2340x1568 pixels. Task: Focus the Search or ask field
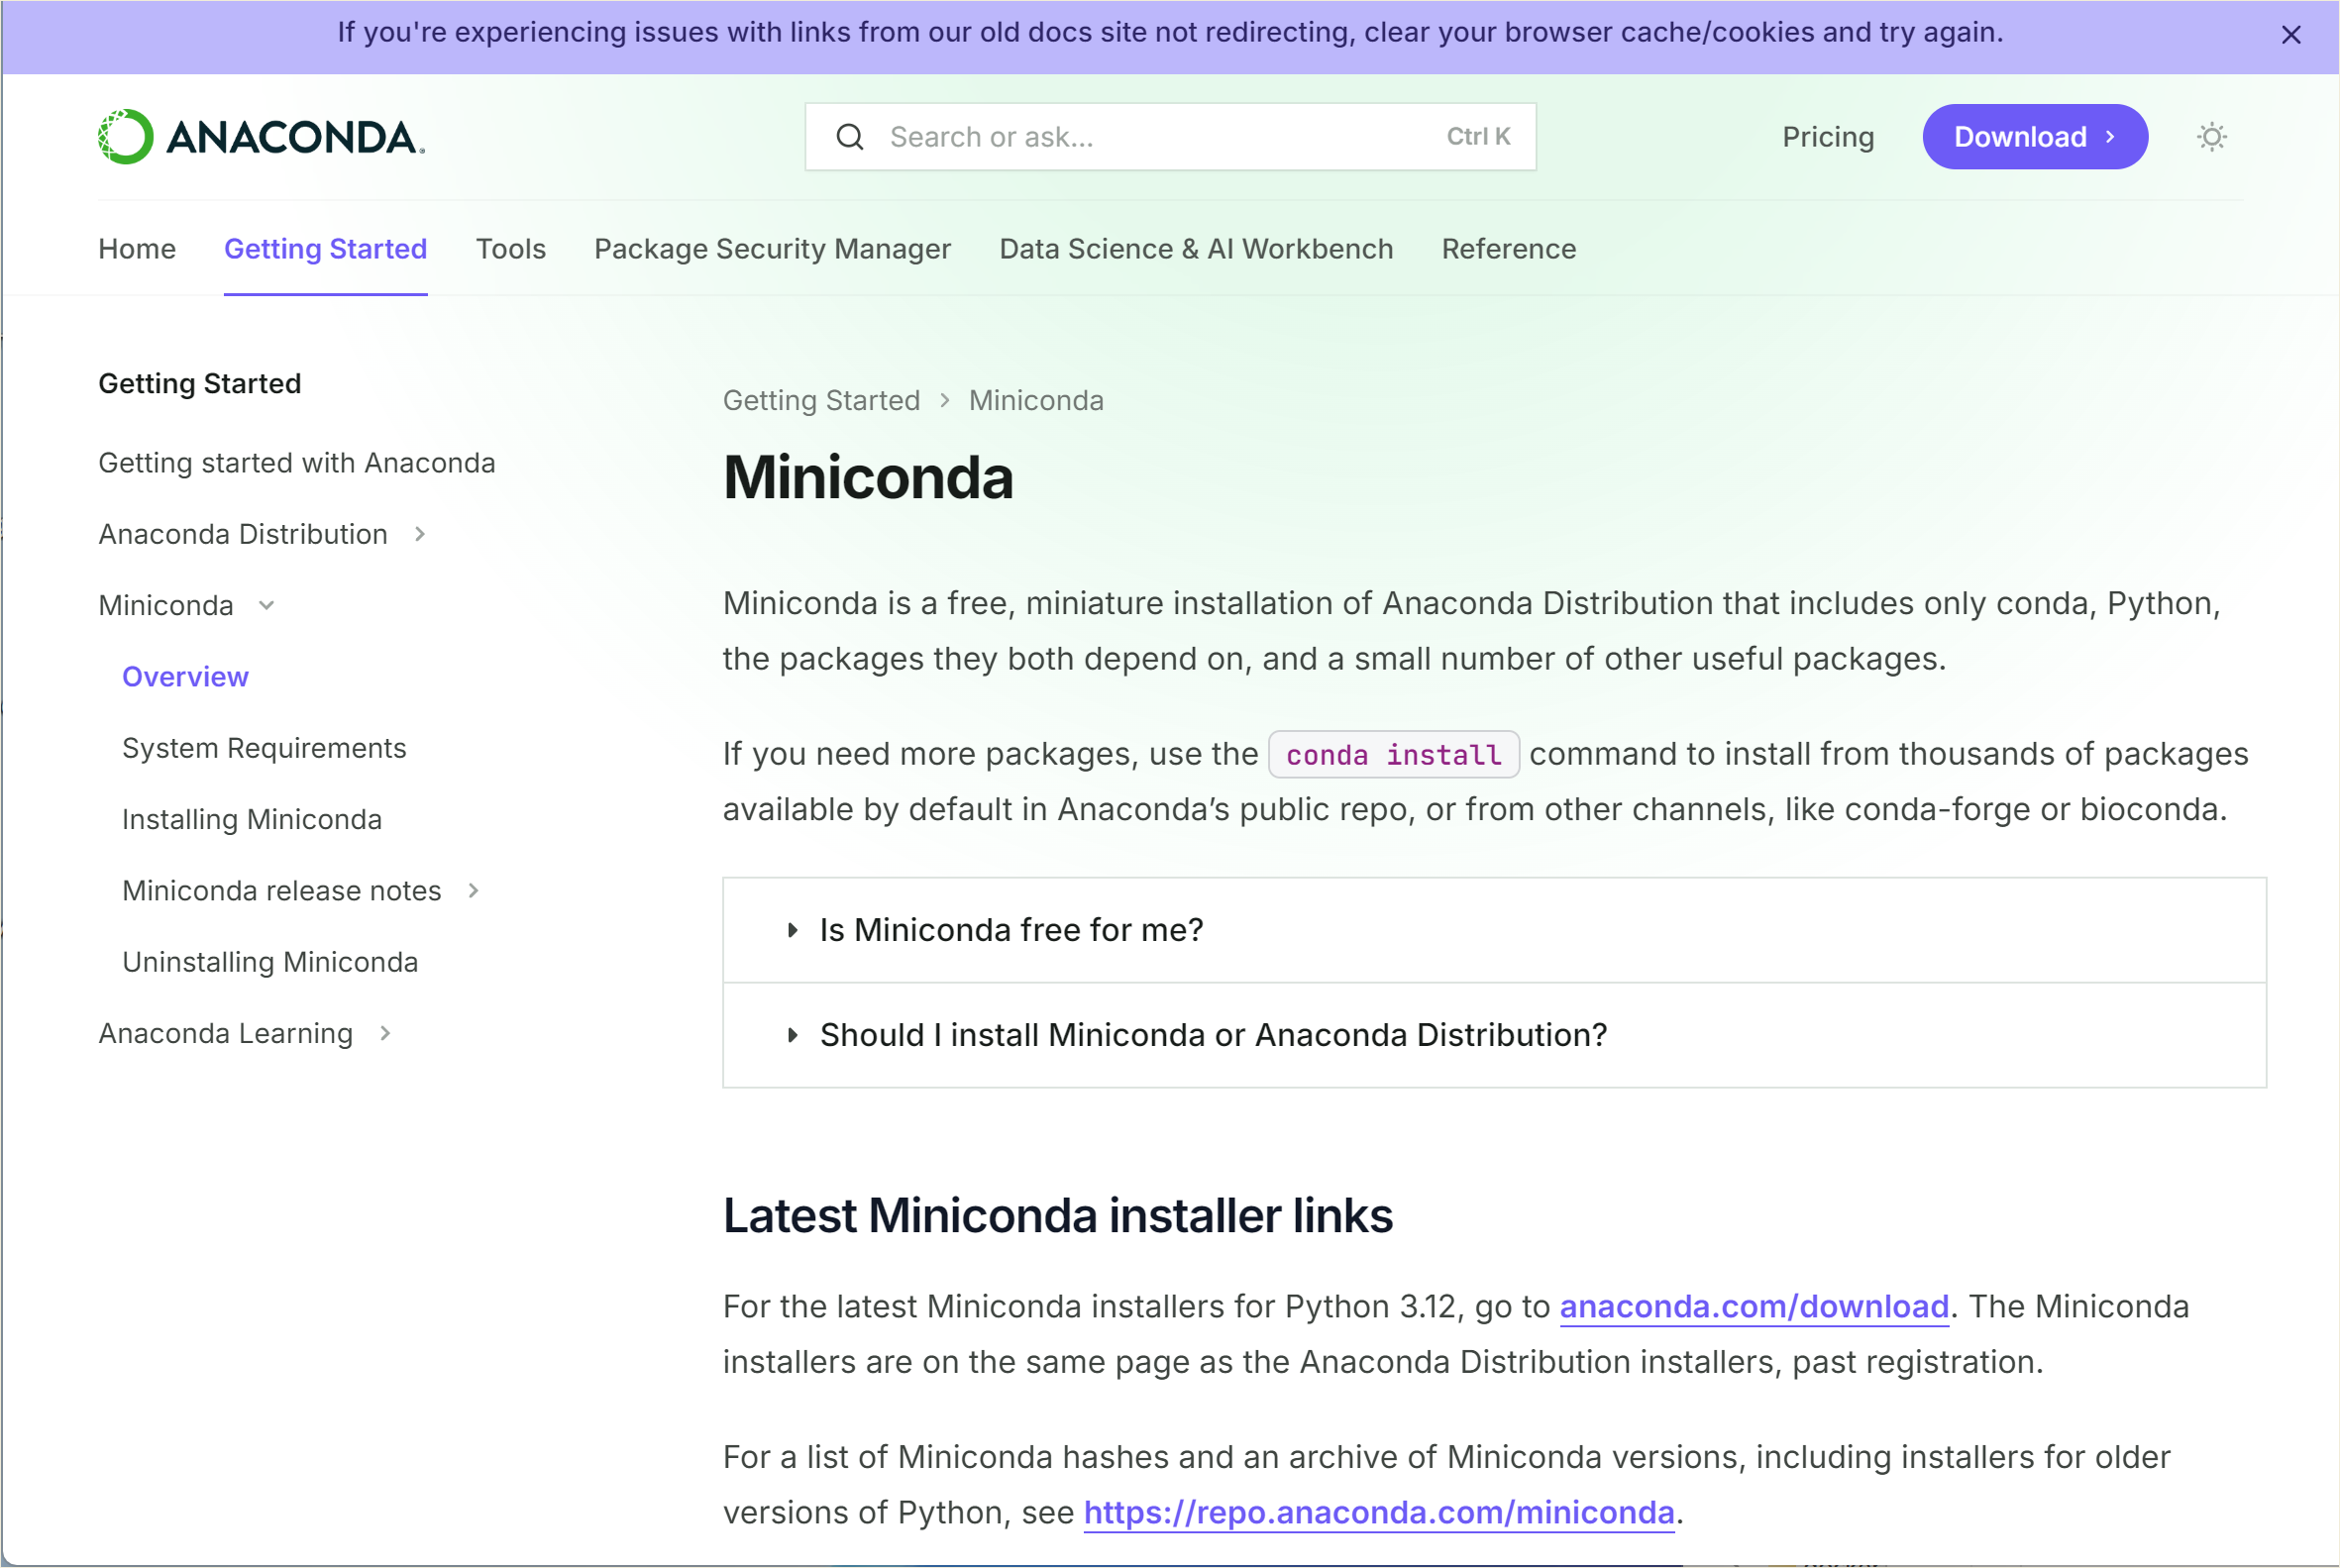(x=1170, y=137)
